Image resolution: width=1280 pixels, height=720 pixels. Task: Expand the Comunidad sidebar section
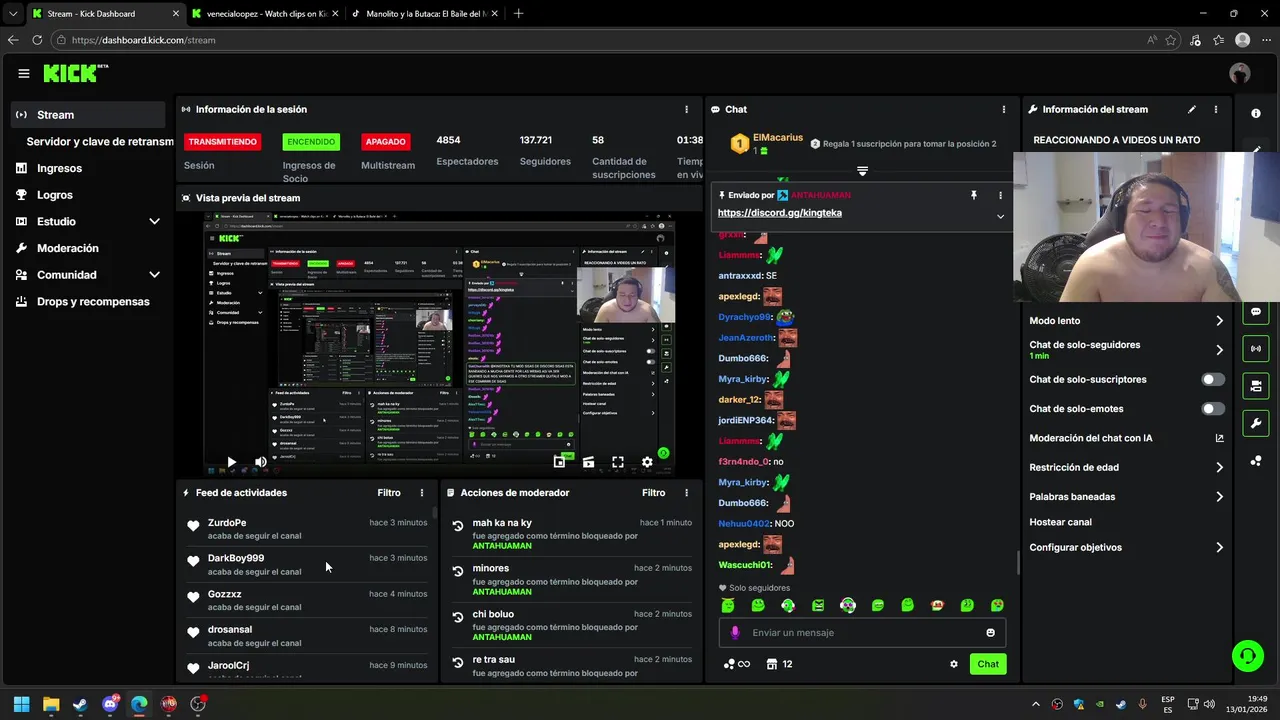tap(154, 275)
